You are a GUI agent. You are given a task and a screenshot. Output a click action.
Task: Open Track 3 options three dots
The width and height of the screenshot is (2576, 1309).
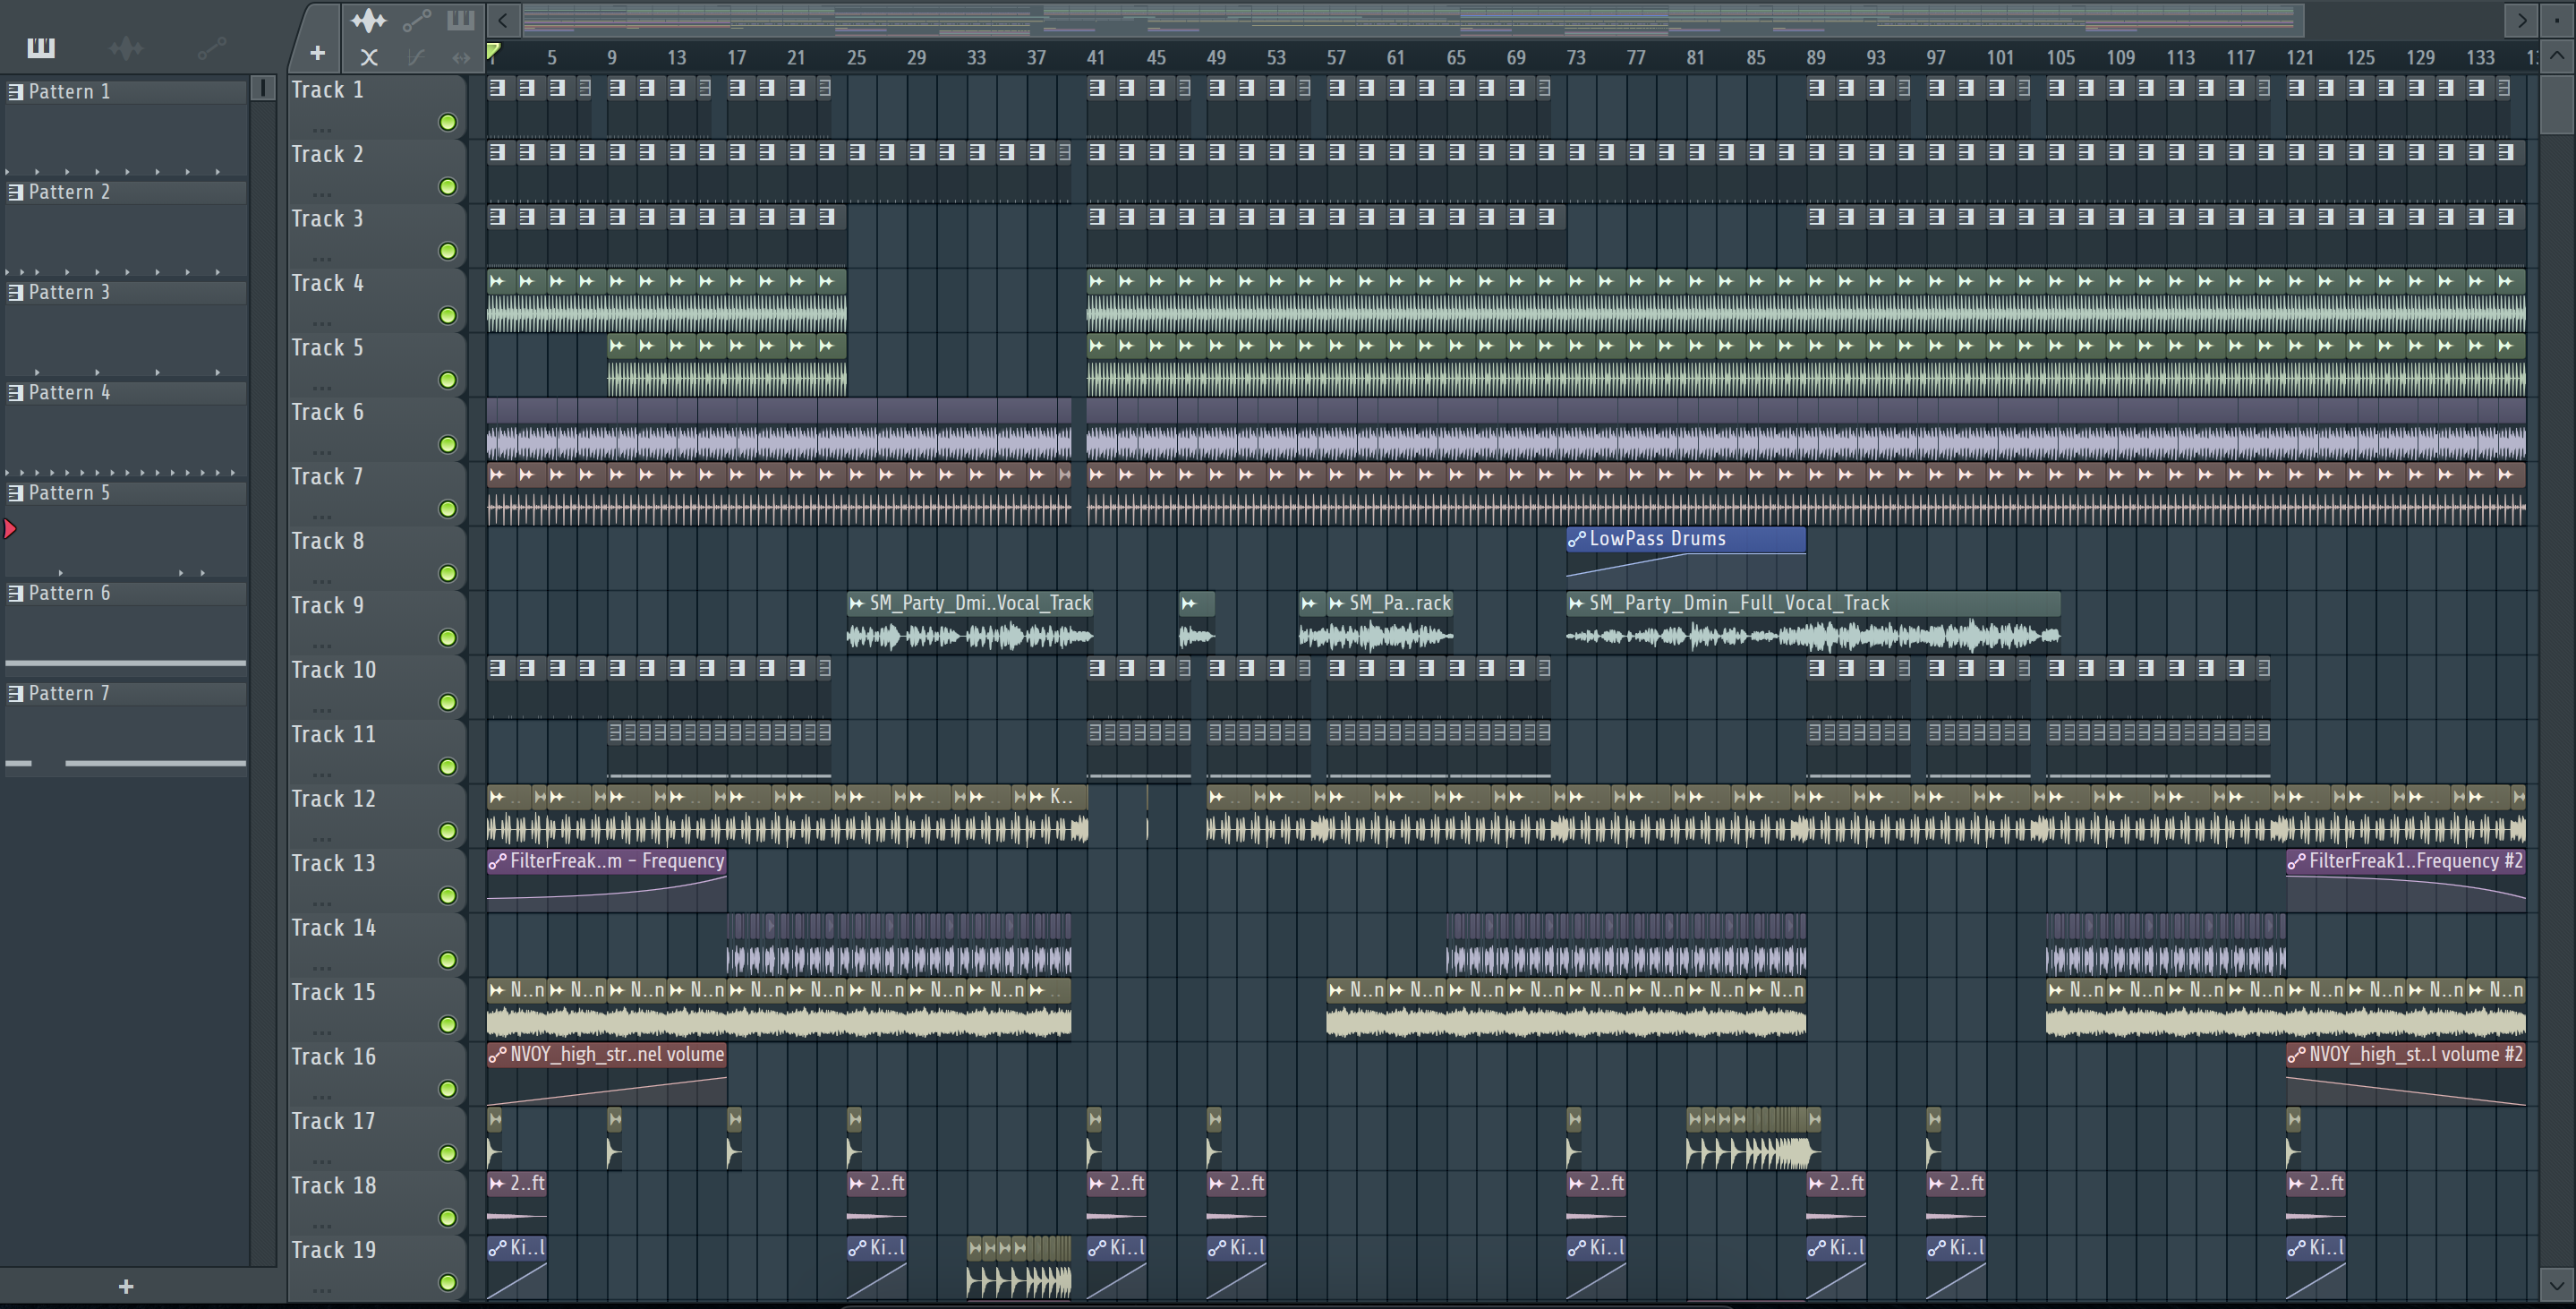pyautogui.click(x=321, y=259)
